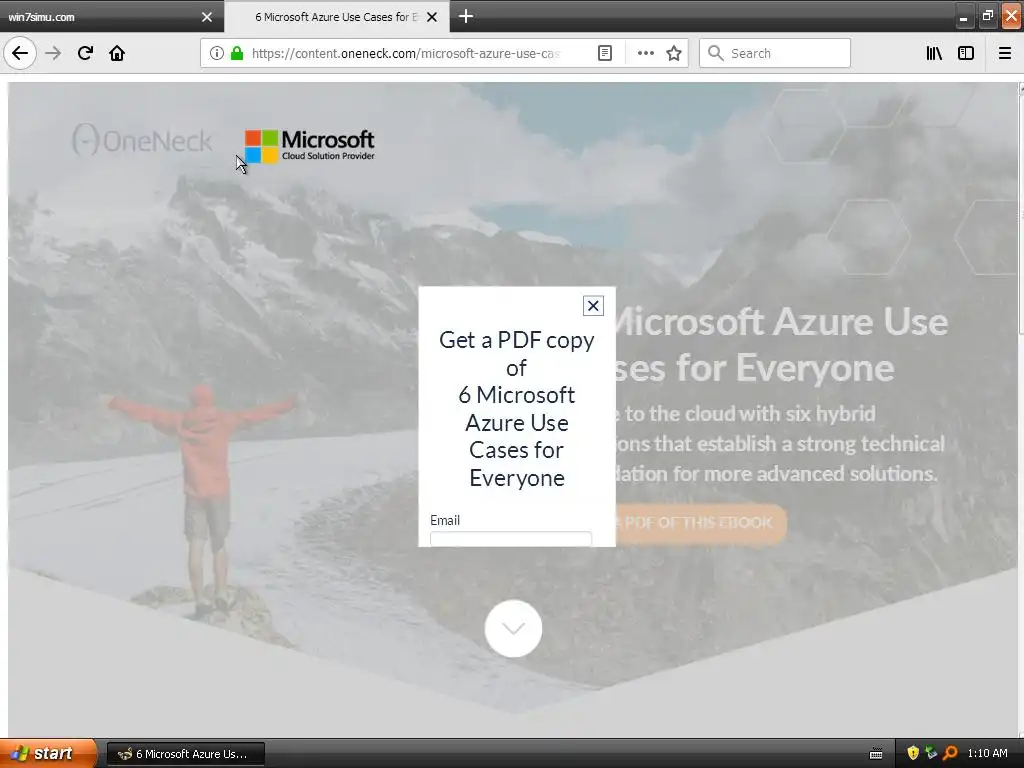Click the network connection tray icon

[x=931, y=753]
